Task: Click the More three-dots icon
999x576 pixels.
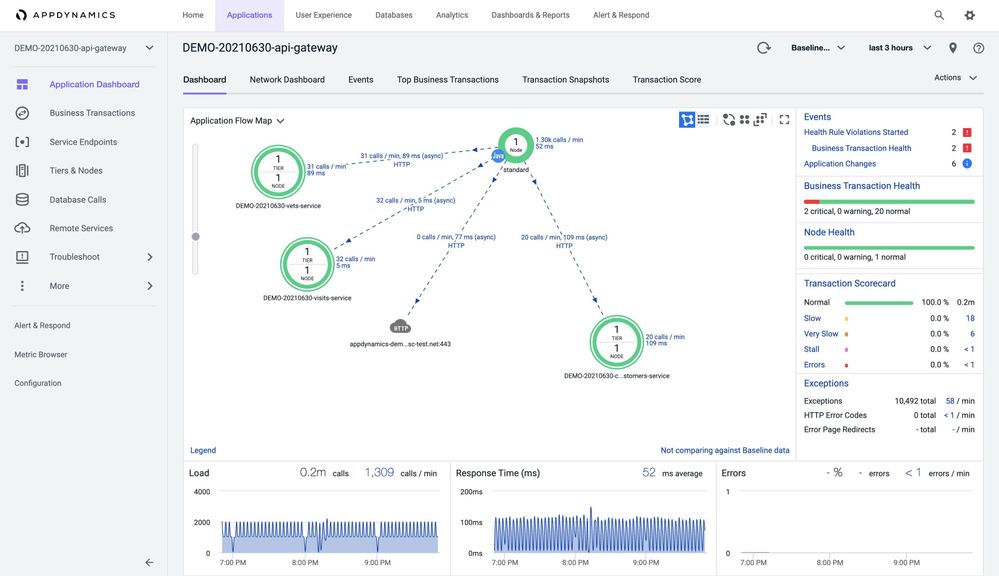Action: tap(22, 286)
